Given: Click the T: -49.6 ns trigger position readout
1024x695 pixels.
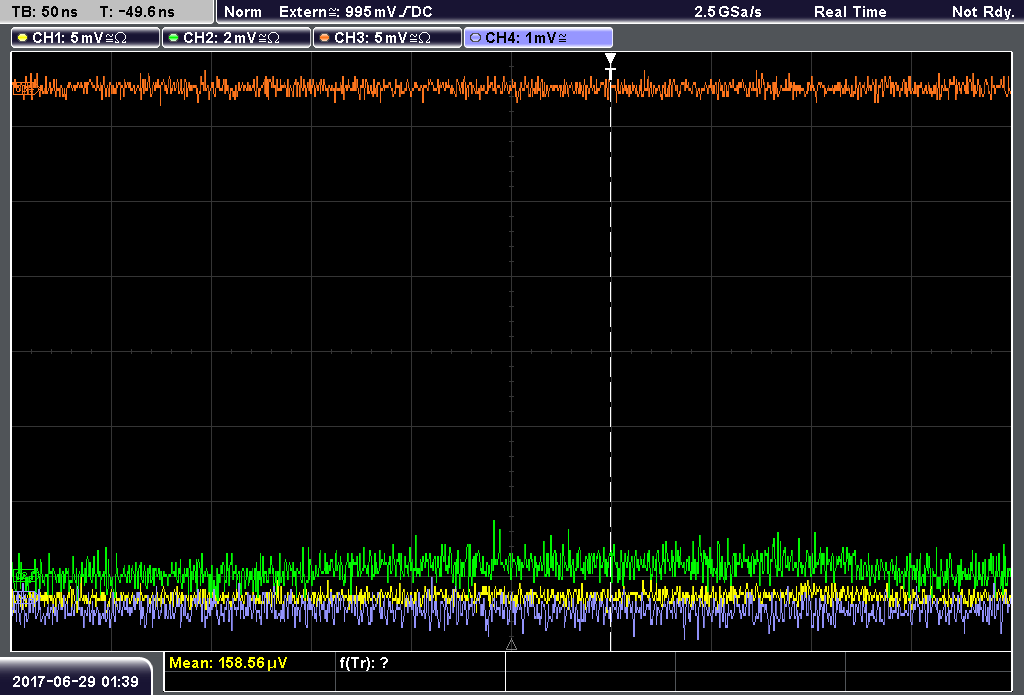Looking at the screenshot, I should pos(137,12).
